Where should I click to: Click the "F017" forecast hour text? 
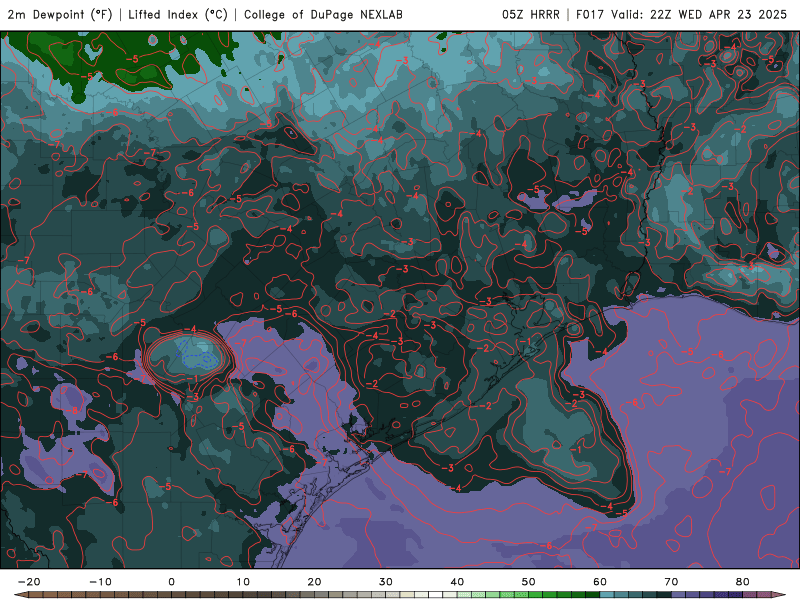pyautogui.click(x=590, y=15)
